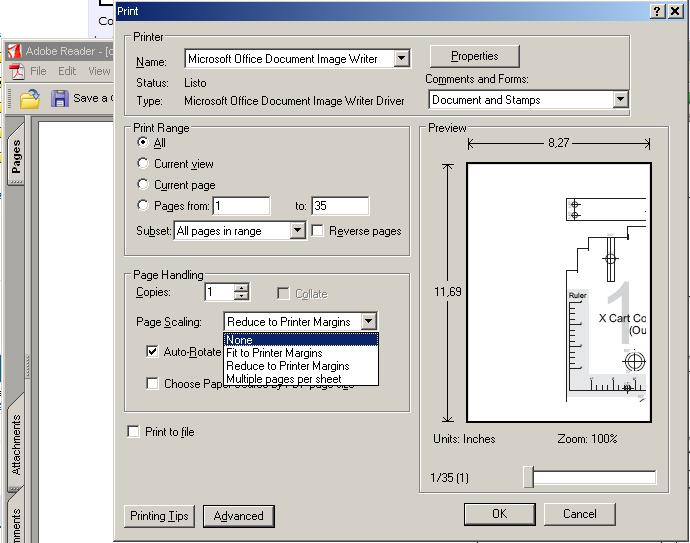Click the Pages from input field
Screen dimensions: 690x543
pos(241,206)
